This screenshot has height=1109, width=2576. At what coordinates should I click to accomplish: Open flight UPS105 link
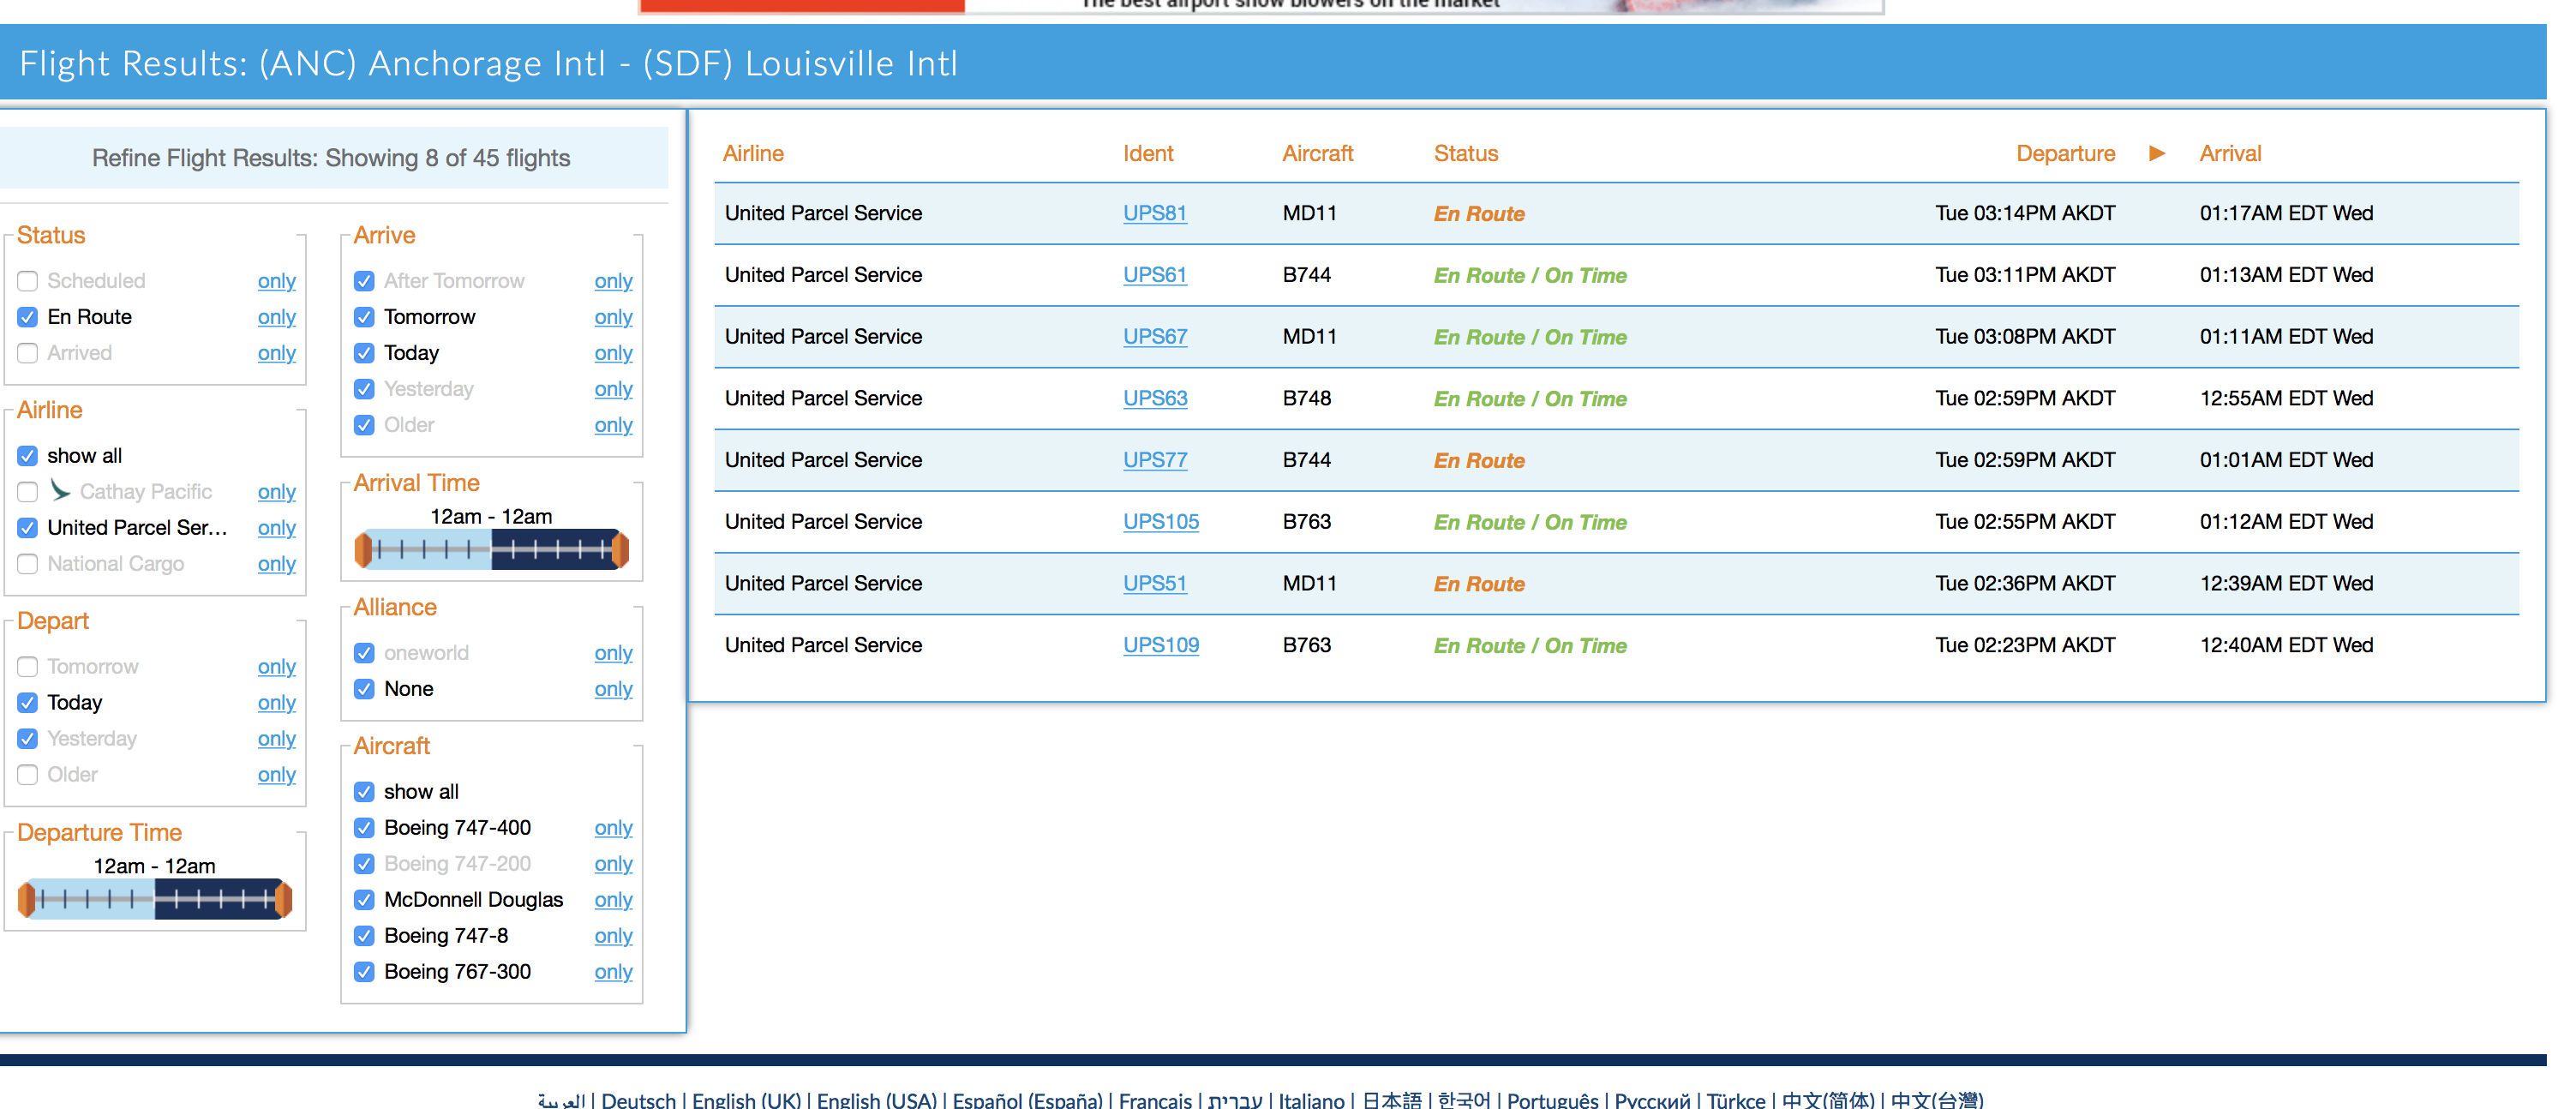coord(1161,522)
